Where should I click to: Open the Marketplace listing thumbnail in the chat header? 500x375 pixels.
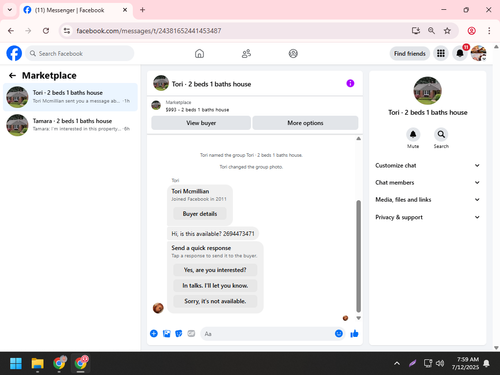[156, 105]
